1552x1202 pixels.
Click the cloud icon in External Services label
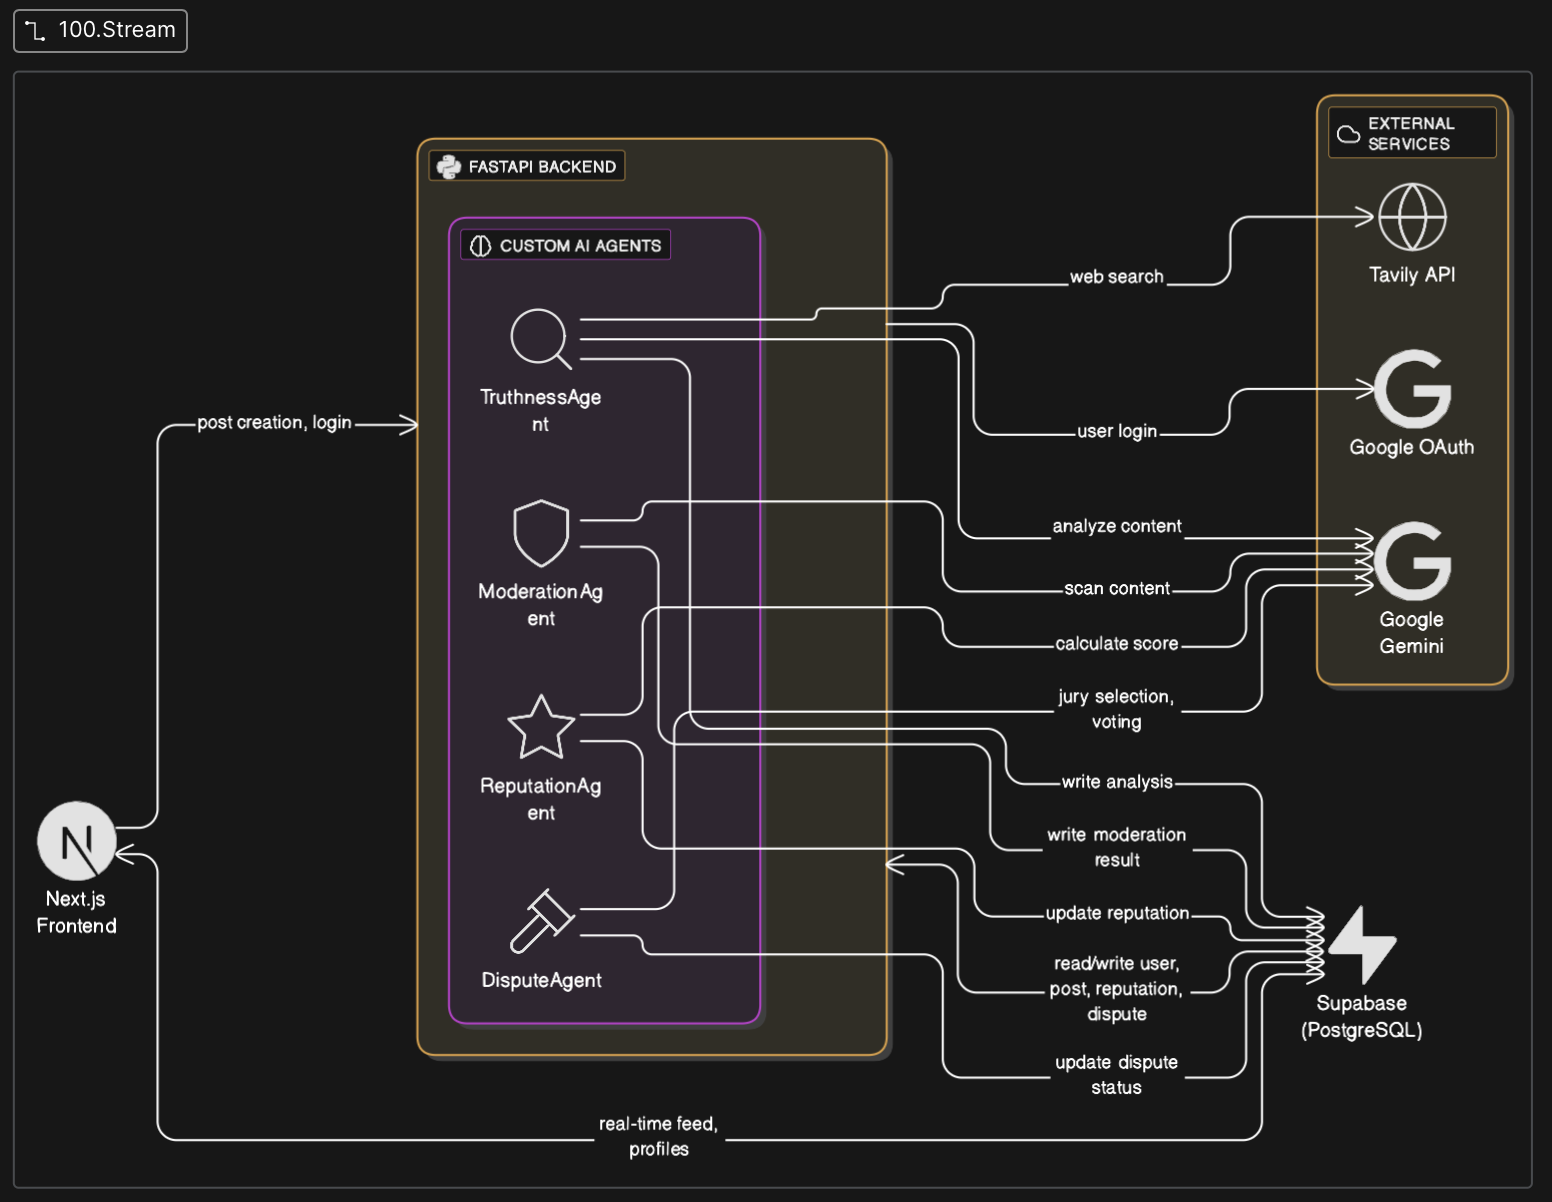click(1349, 134)
